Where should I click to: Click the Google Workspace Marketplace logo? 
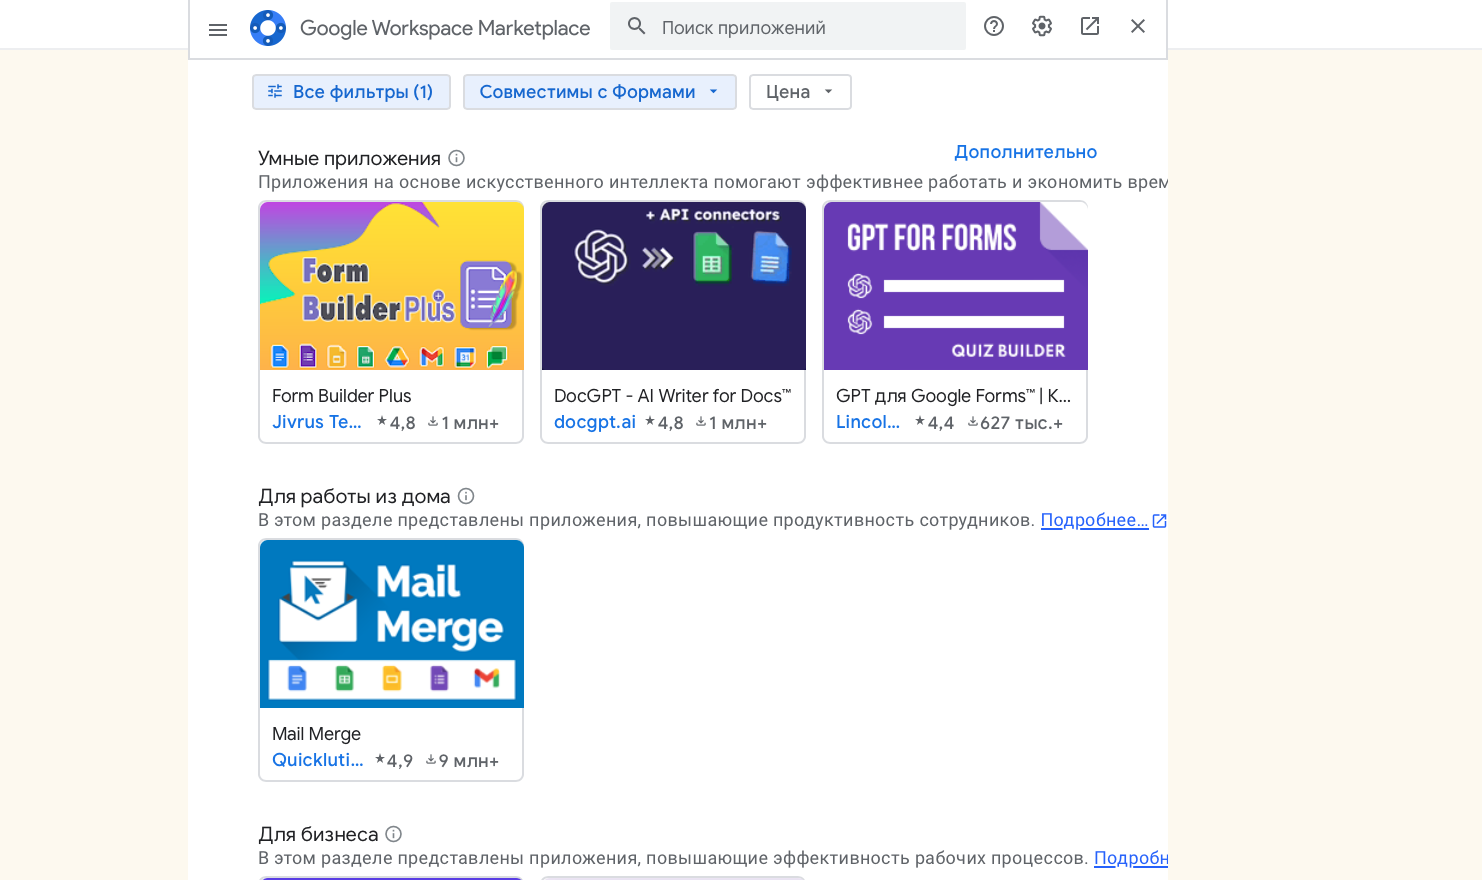click(x=268, y=28)
